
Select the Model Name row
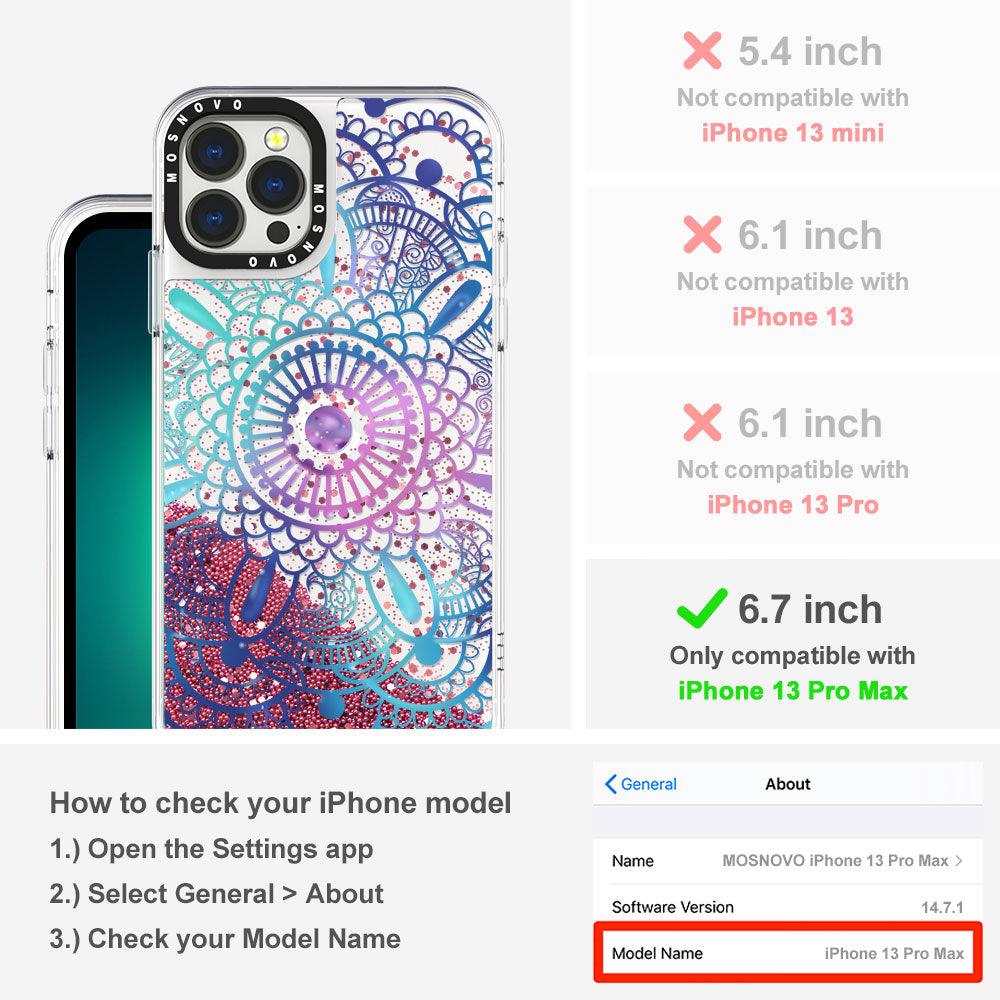(x=788, y=953)
